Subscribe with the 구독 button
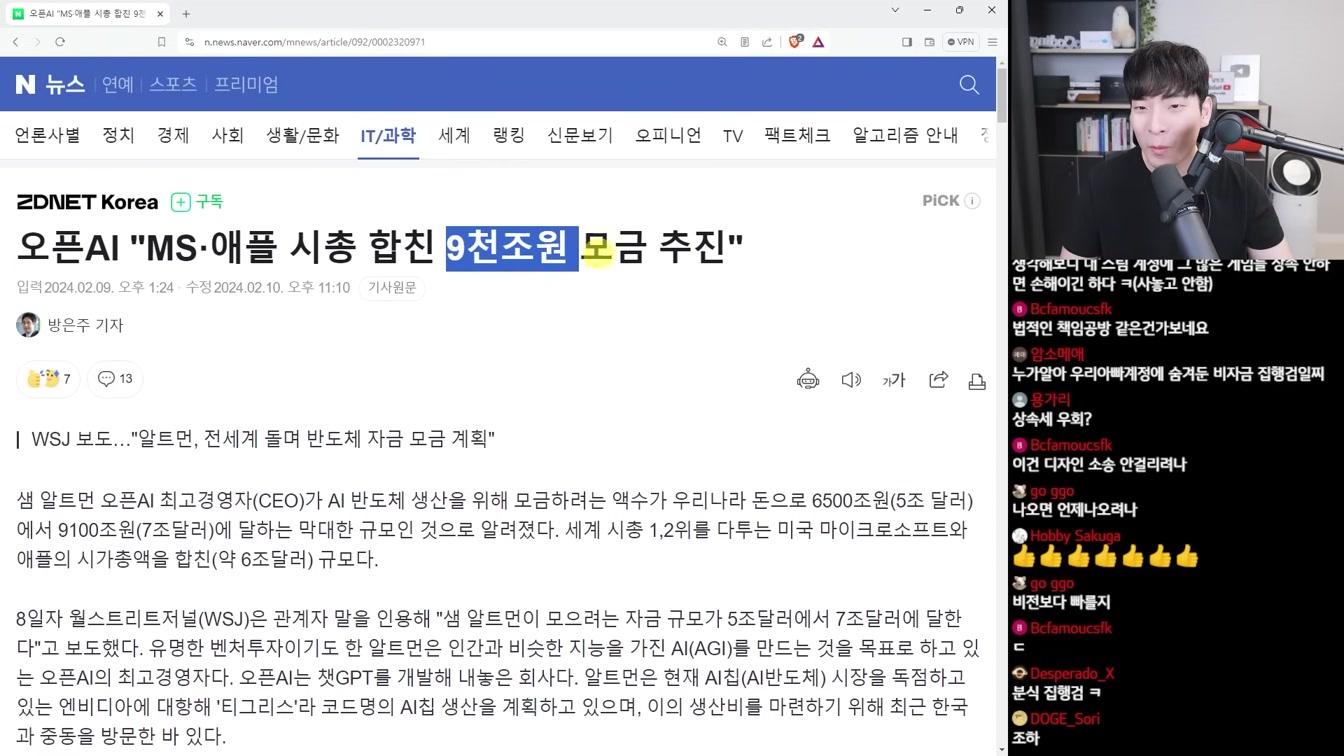The image size is (1344, 756). [197, 202]
